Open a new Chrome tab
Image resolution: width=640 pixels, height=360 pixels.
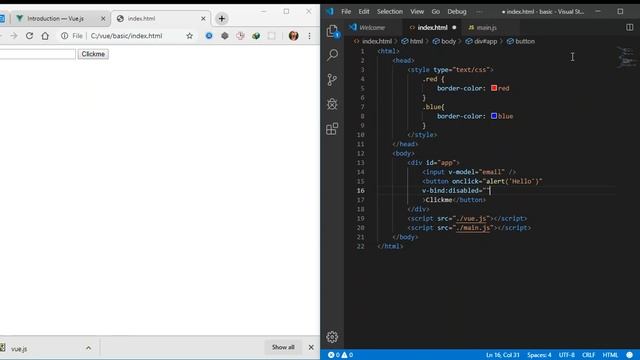[x=222, y=18]
